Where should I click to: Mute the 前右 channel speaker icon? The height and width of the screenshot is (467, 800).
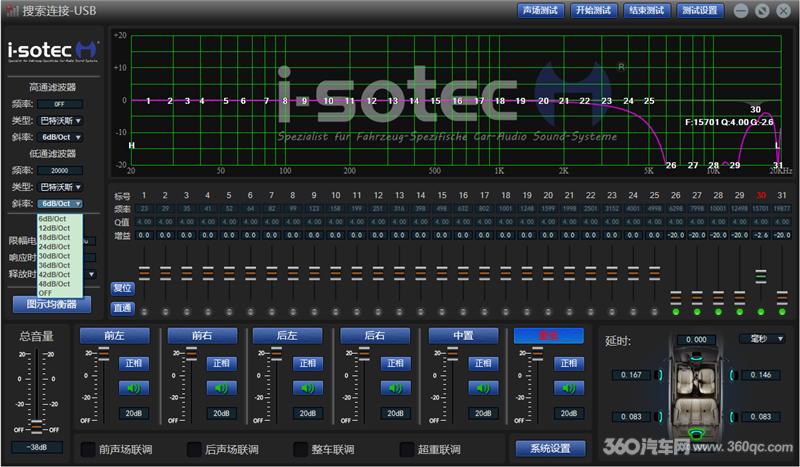click(221, 388)
